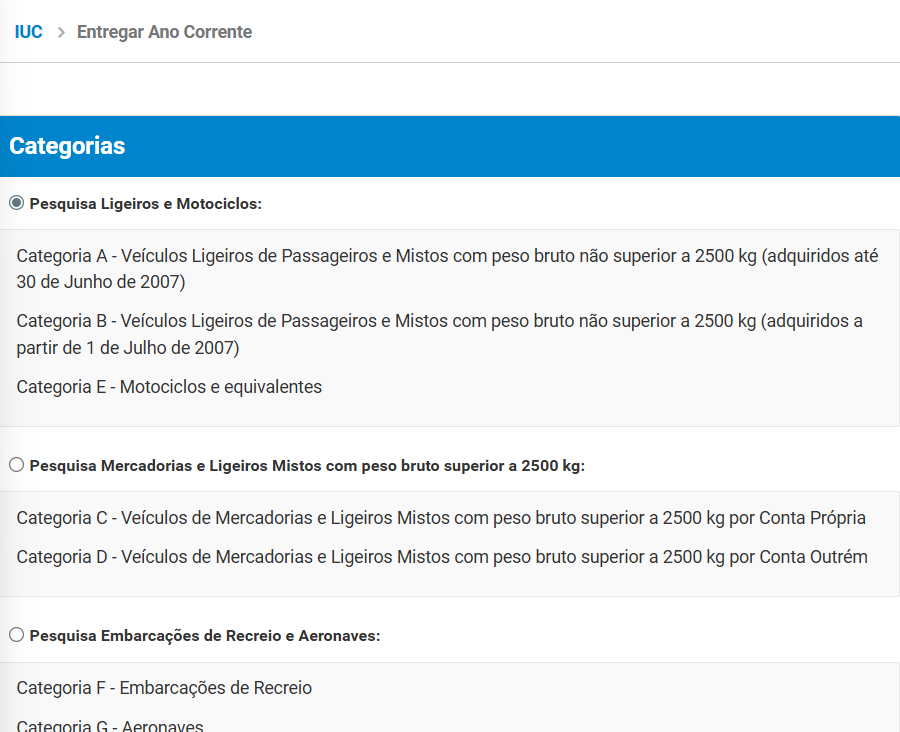
Task: Click Categoria F - Embarcações de Recreio
Action: click(164, 688)
